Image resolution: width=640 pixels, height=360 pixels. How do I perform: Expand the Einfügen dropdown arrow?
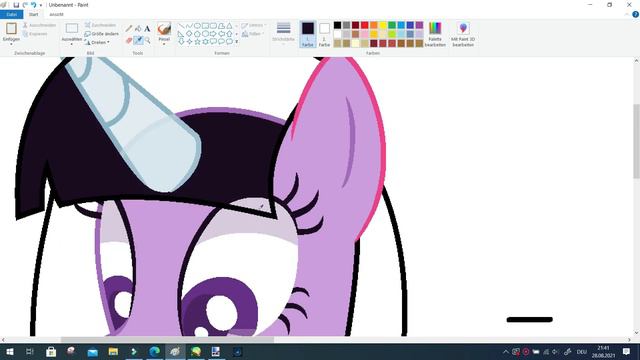11,44
